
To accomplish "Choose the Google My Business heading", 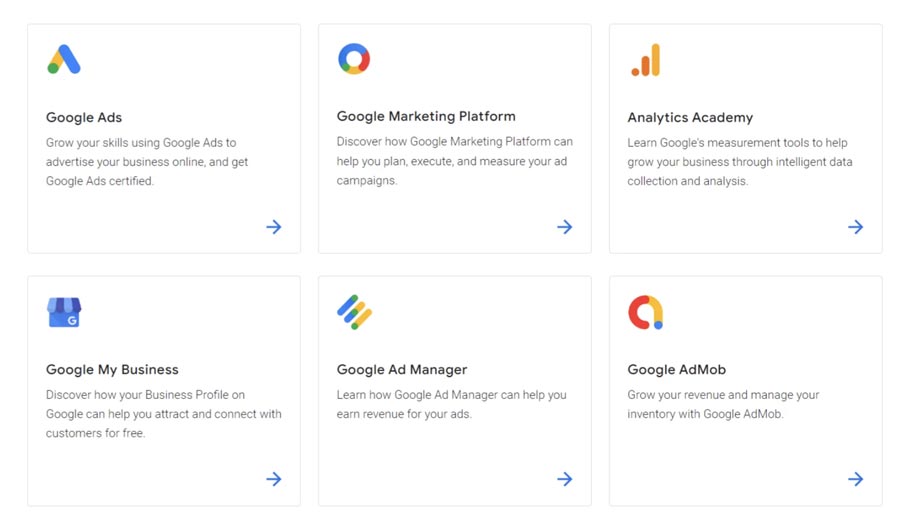I will click(x=112, y=369).
